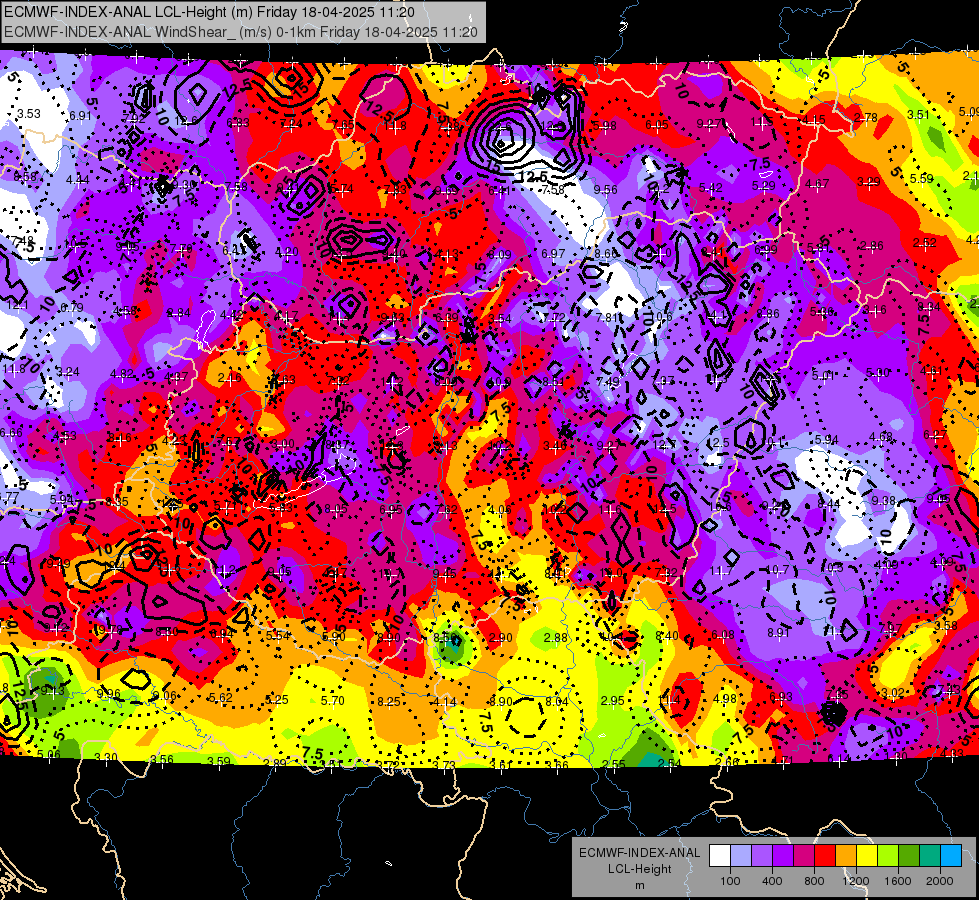Viewport: 979px width, 900px height.
Task: Click the LCL-Height title line at top
Action: [209, 12]
